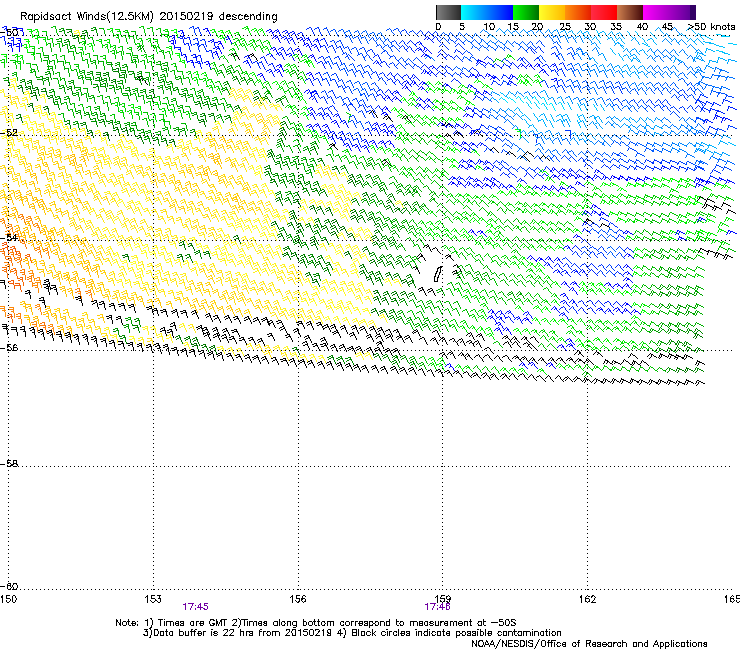Click the gray 0-5 knots legend swatch

click(x=448, y=12)
